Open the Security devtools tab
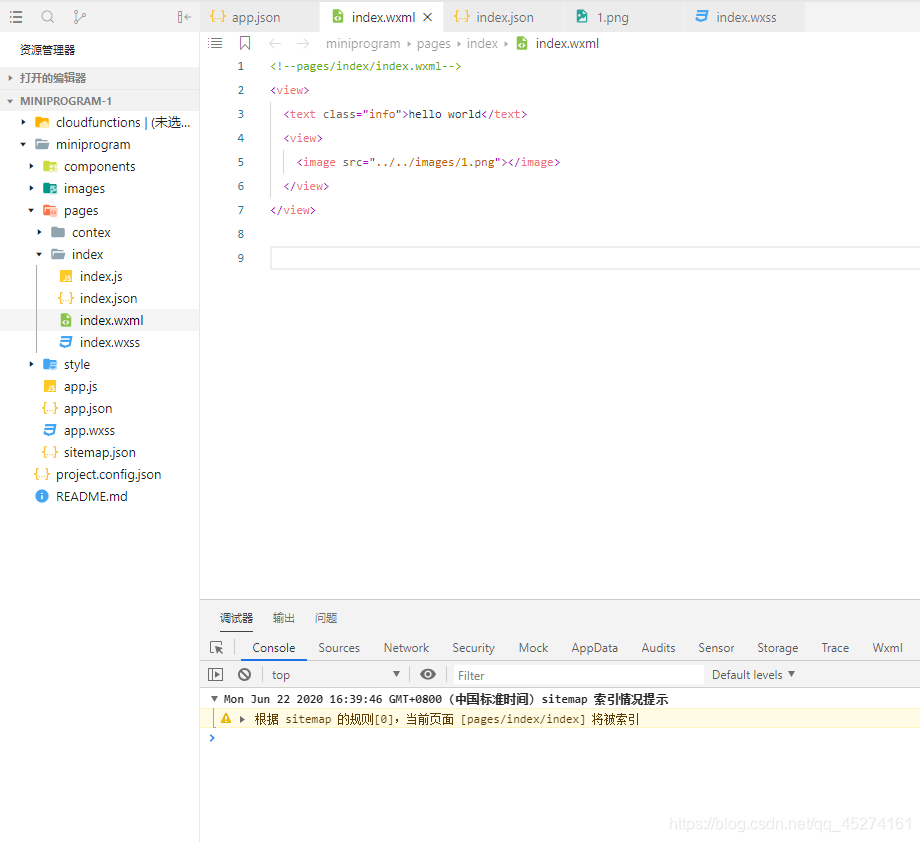 [473, 648]
